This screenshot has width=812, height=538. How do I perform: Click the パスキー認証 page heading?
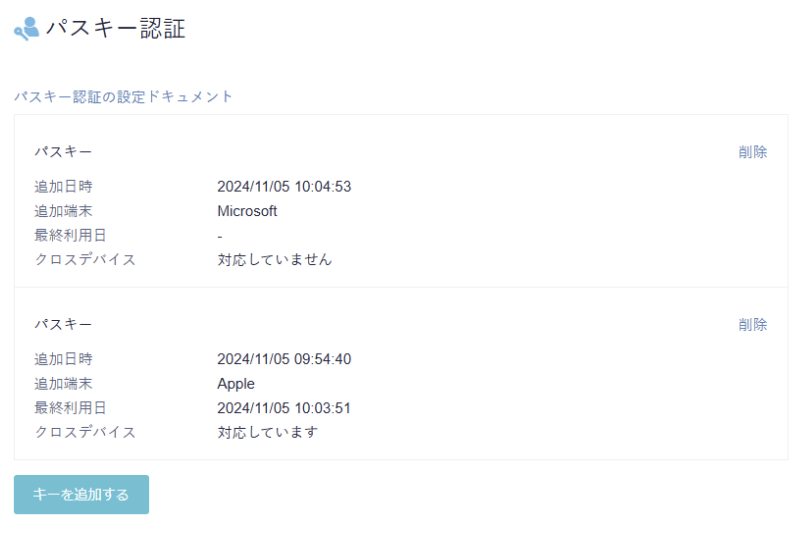[116, 28]
